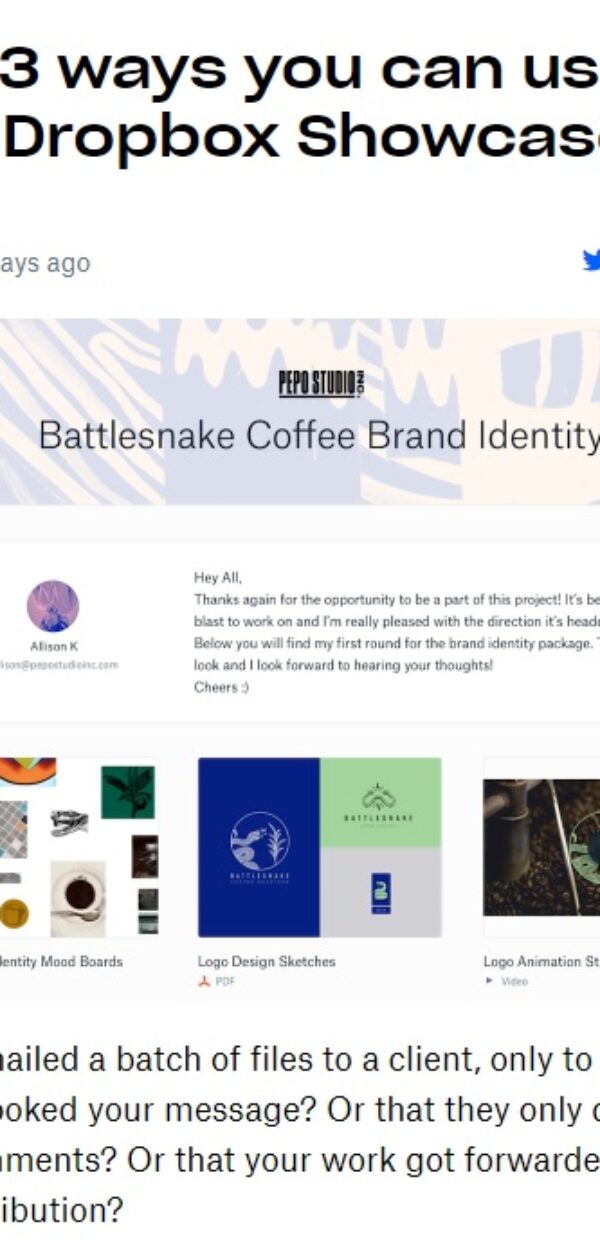600x1240 pixels.
Task: Click the Logo Design Sketches label
Action: (x=267, y=962)
